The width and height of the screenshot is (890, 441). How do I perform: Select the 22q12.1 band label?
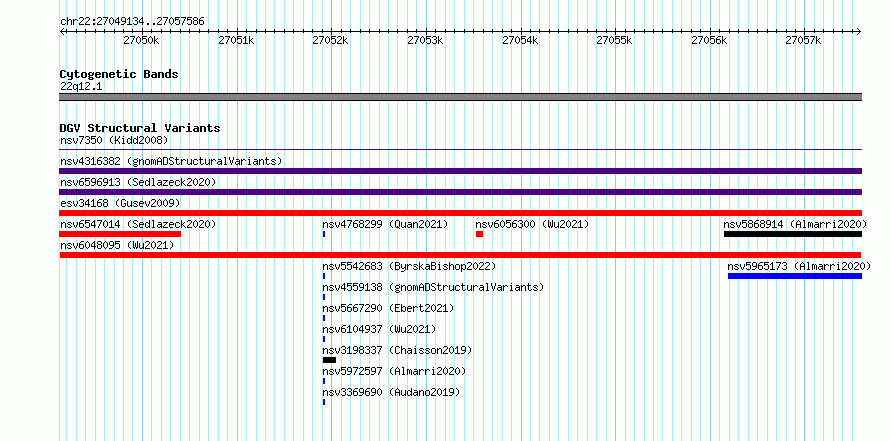pos(81,86)
